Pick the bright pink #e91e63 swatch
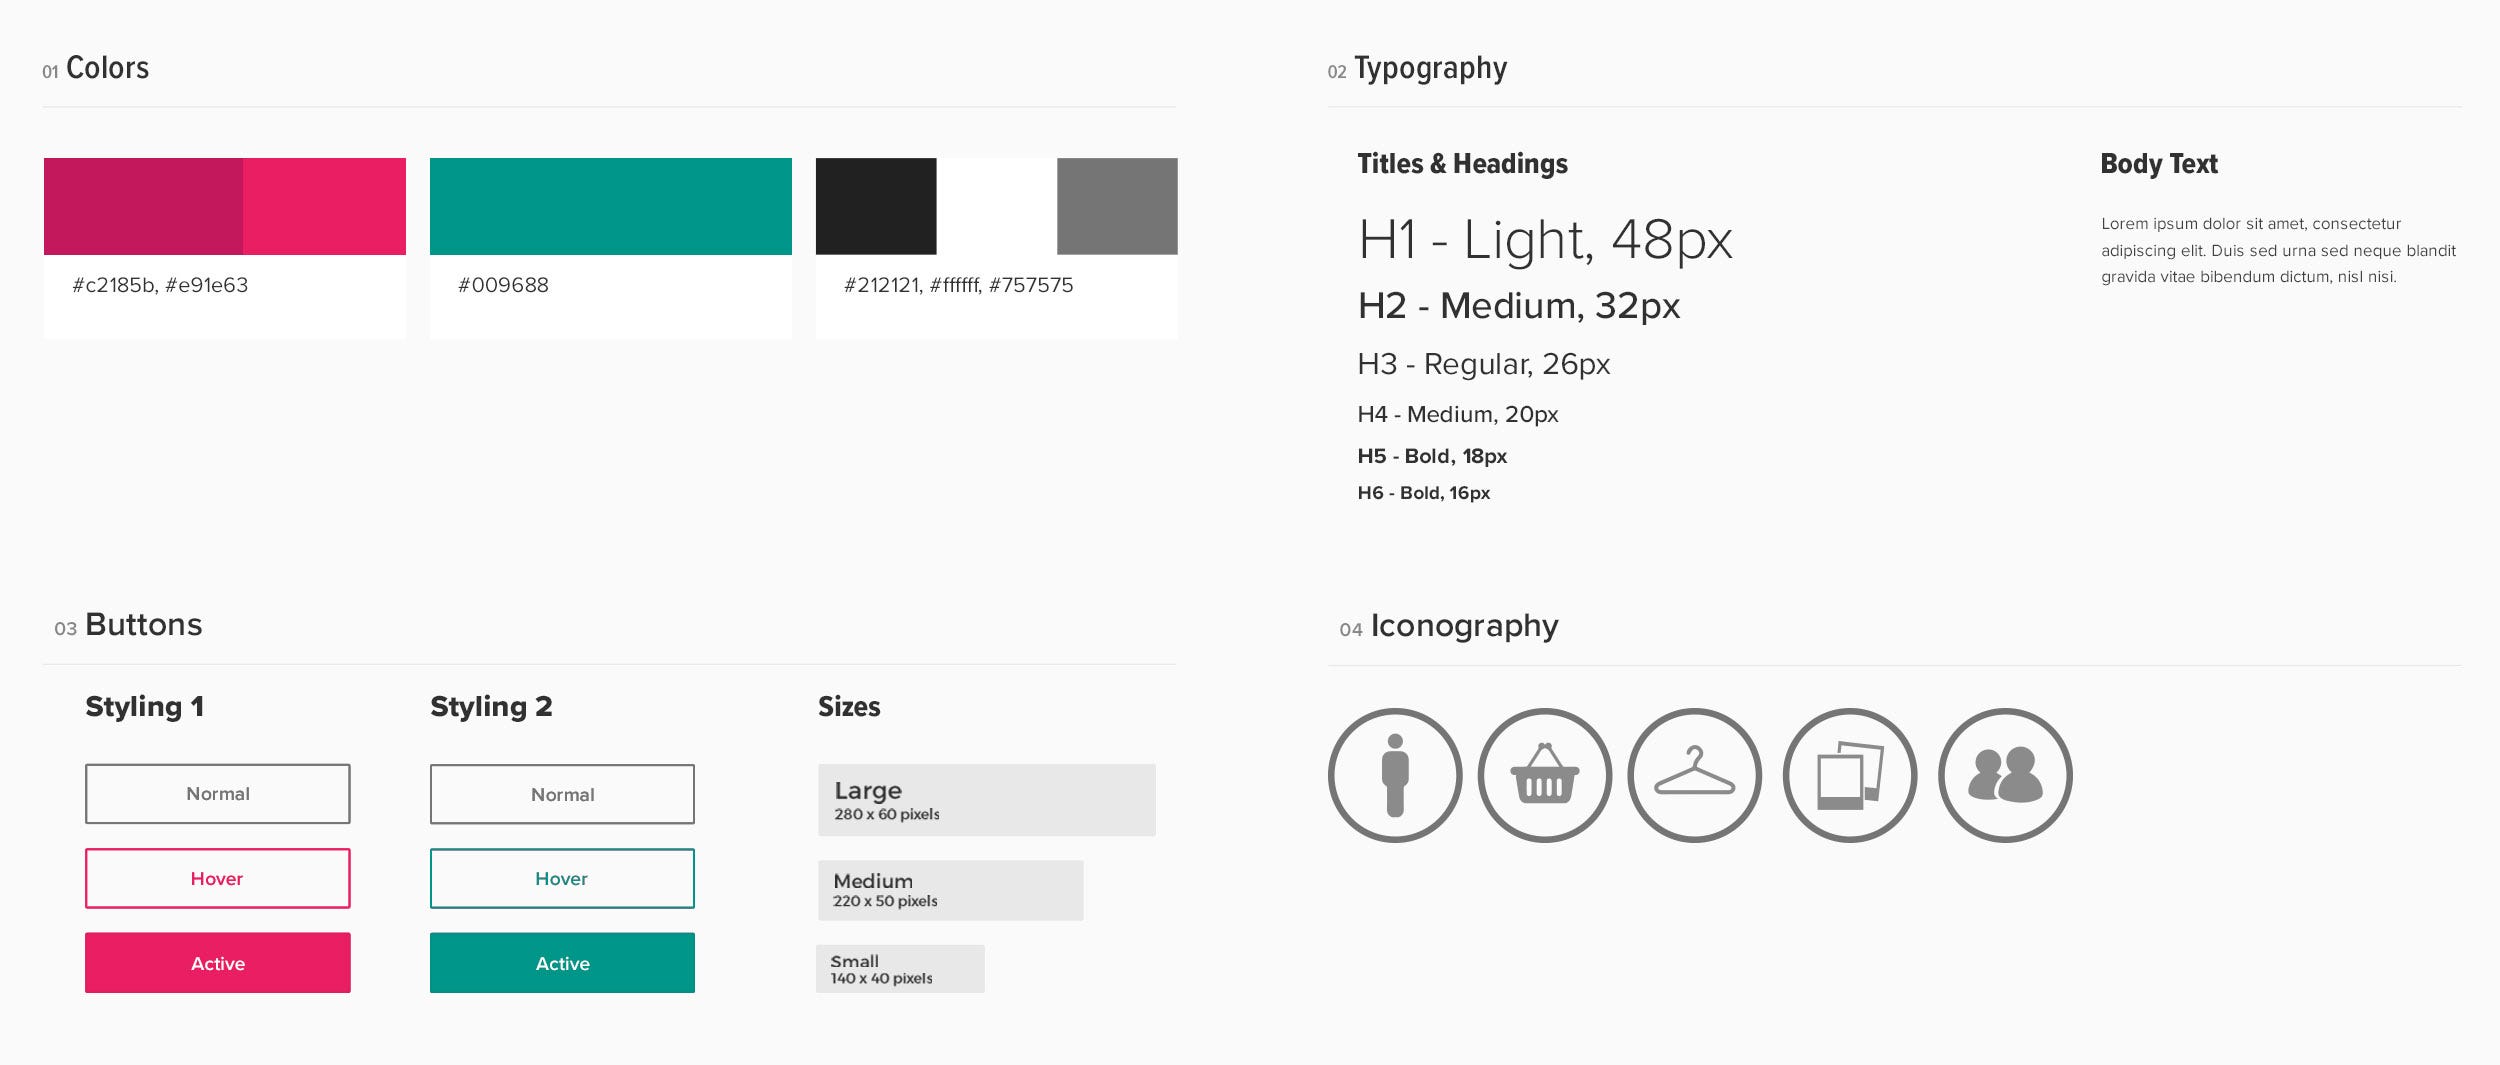This screenshot has width=2500, height=1065. click(324, 206)
